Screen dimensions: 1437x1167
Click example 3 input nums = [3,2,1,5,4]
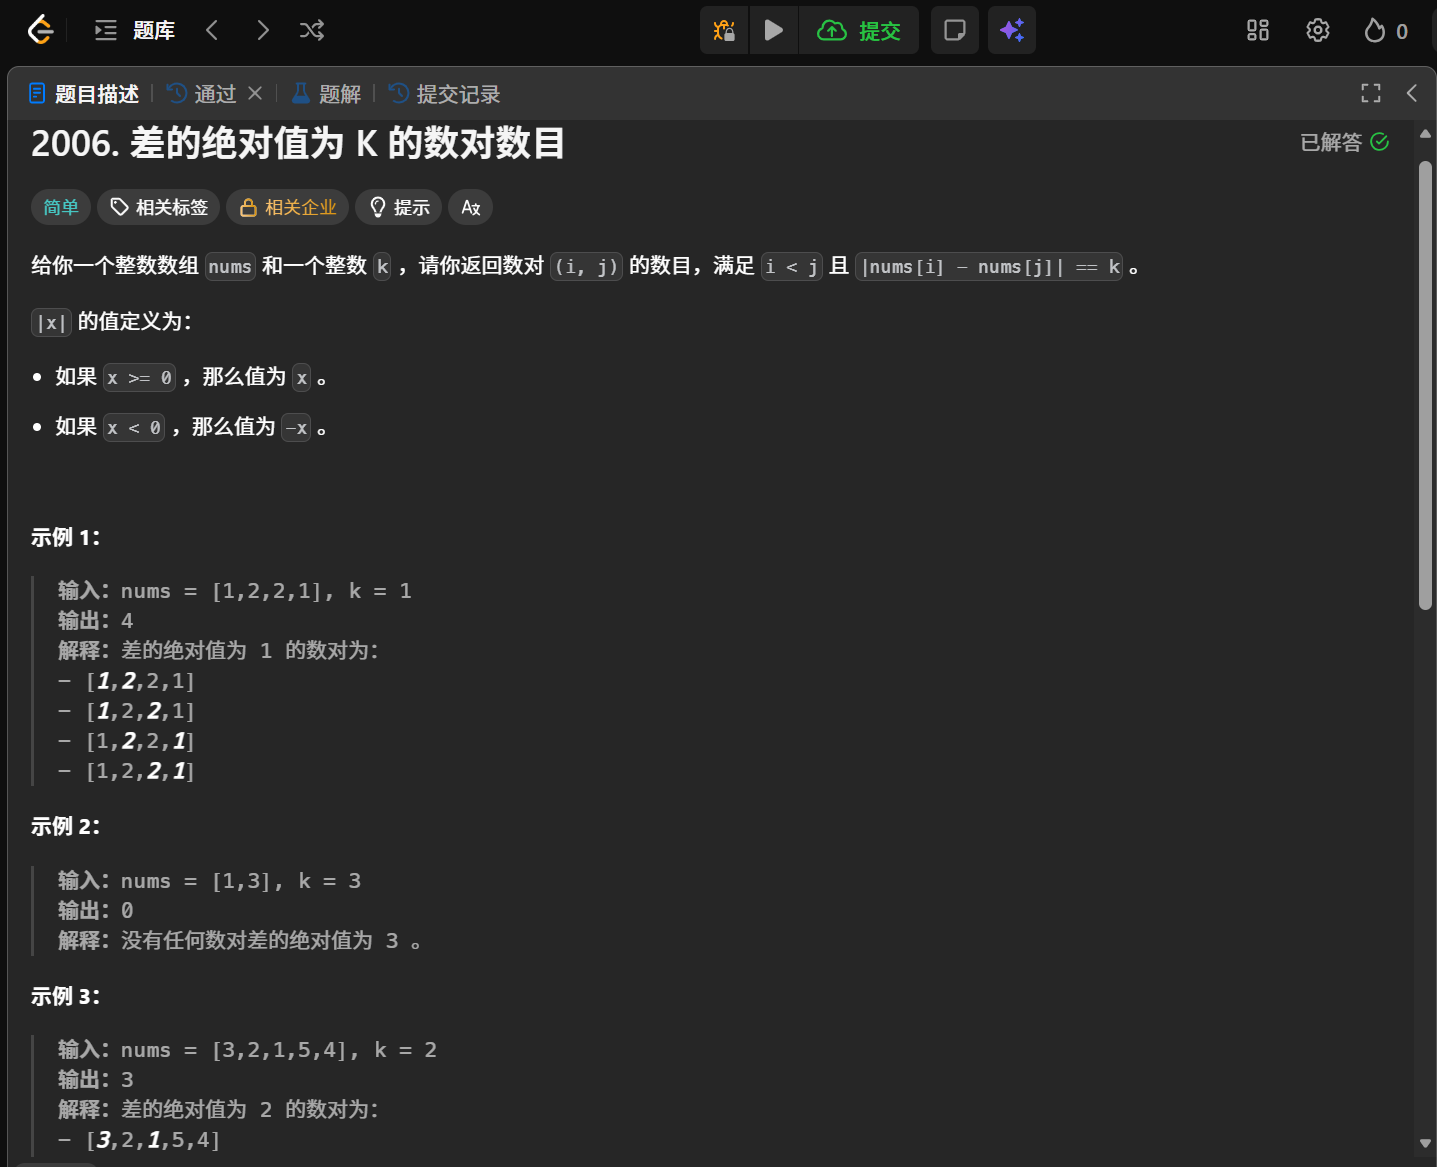click(x=248, y=1050)
